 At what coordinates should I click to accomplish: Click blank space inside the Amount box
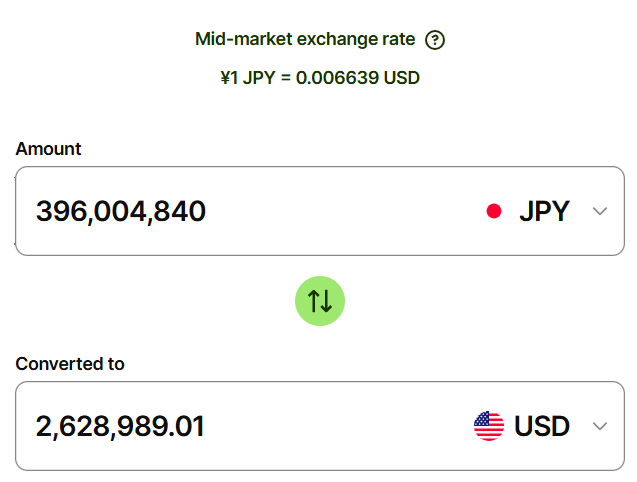click(x=345, y=211)
